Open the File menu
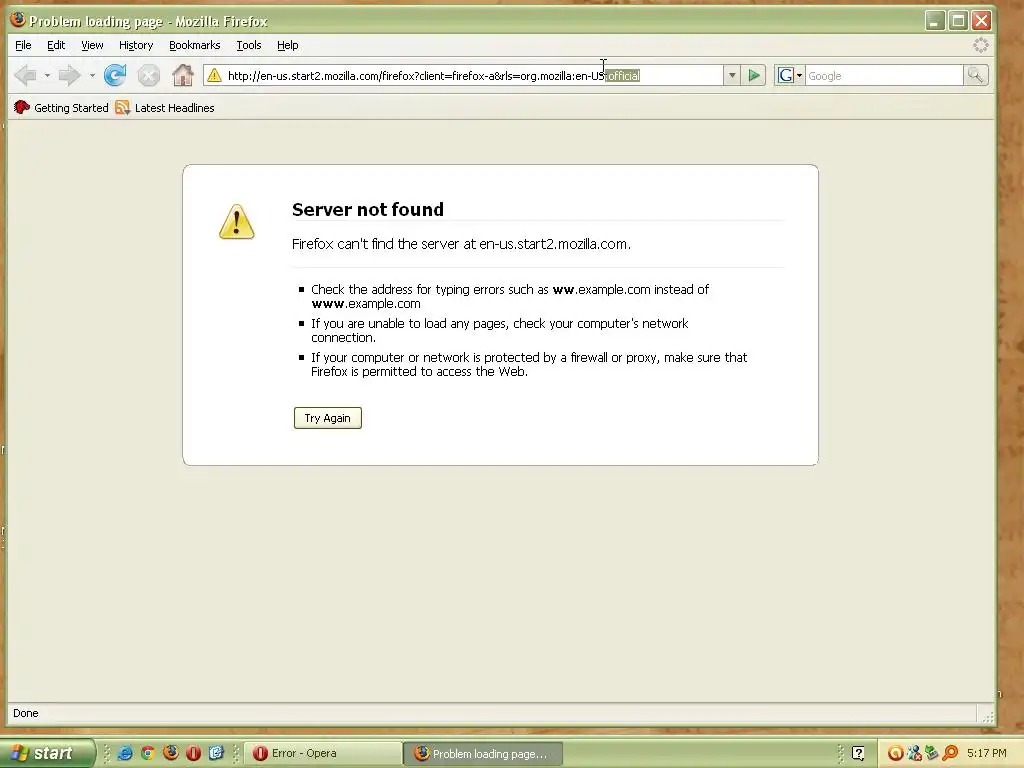 (x=23, y=45)
